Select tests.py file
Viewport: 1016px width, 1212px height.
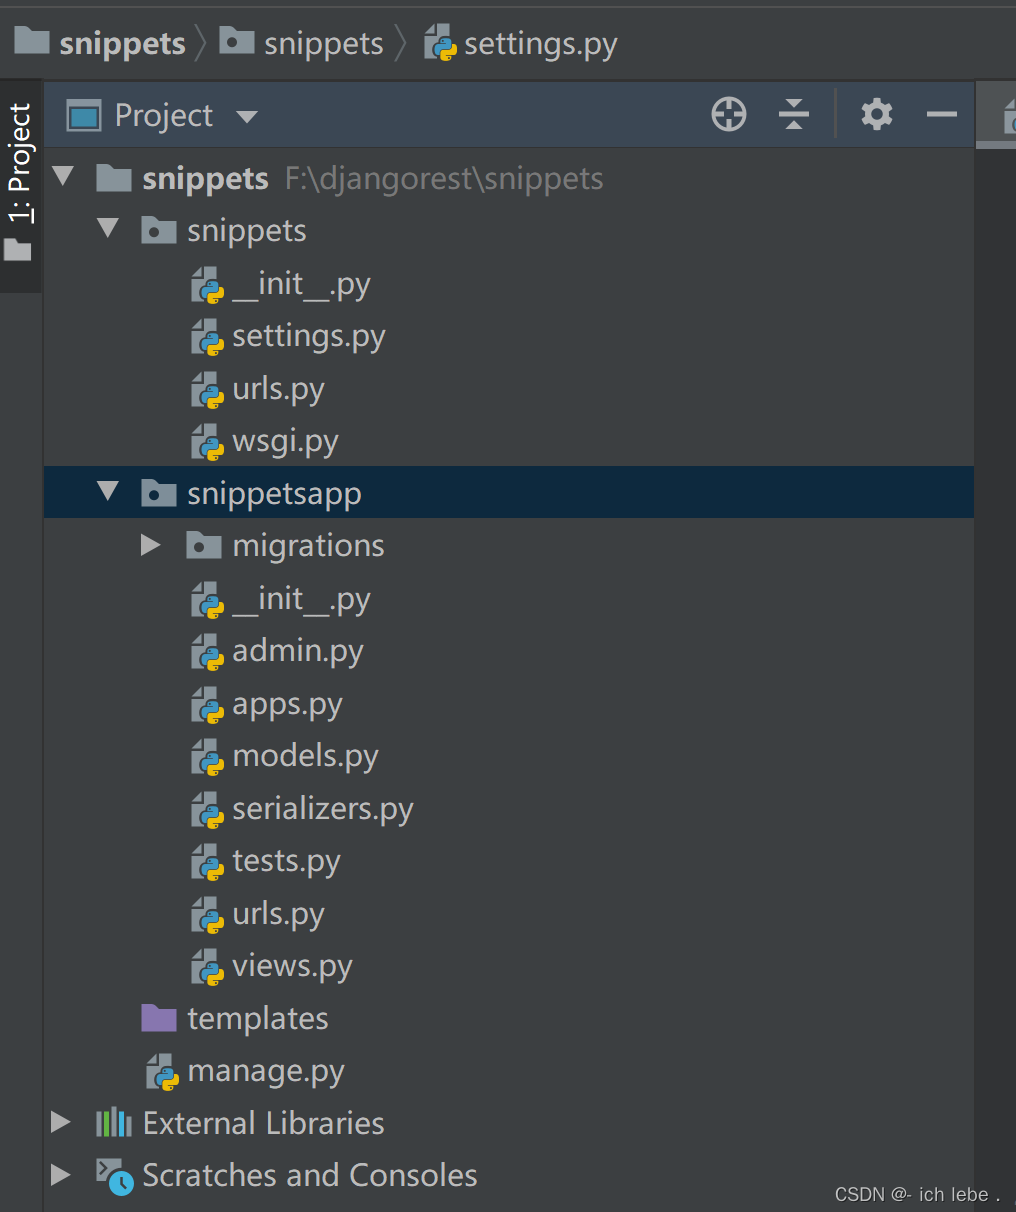(509, 861)
